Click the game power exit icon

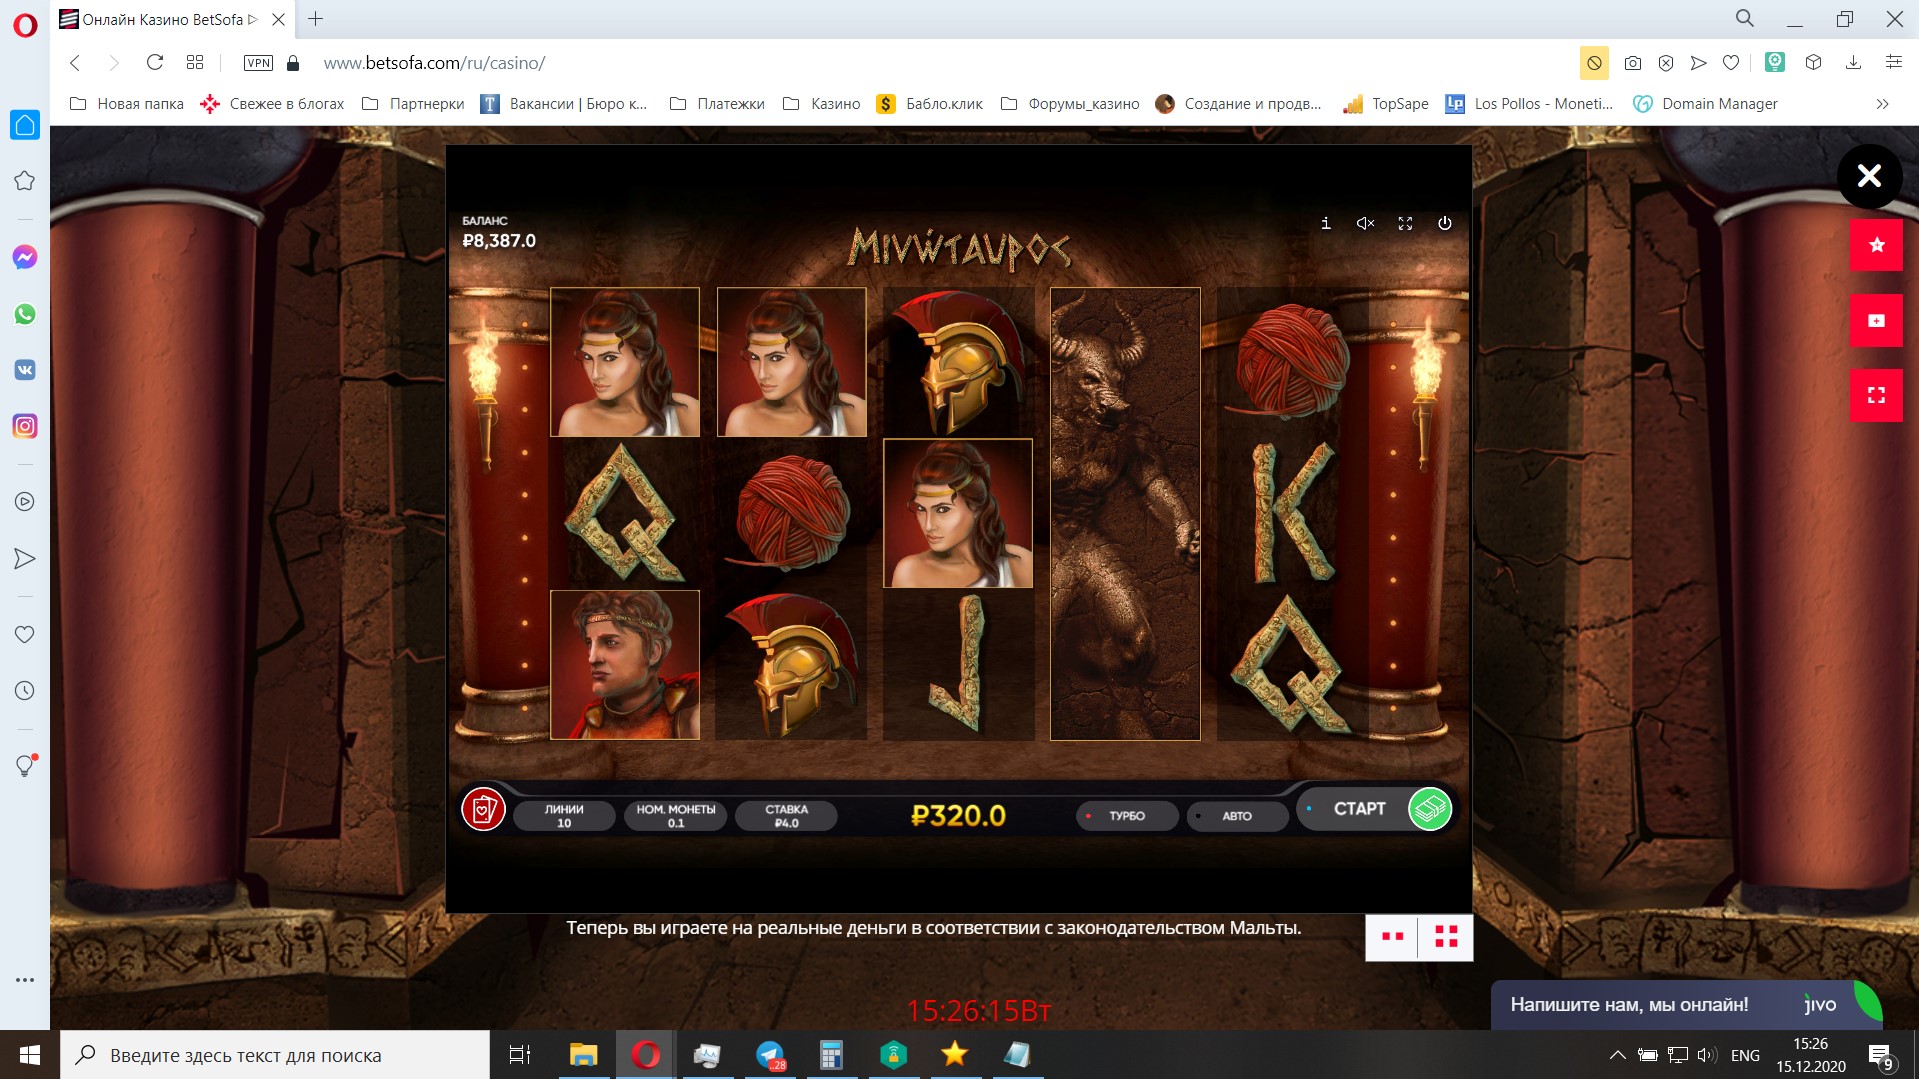[x=1445, y=223]
